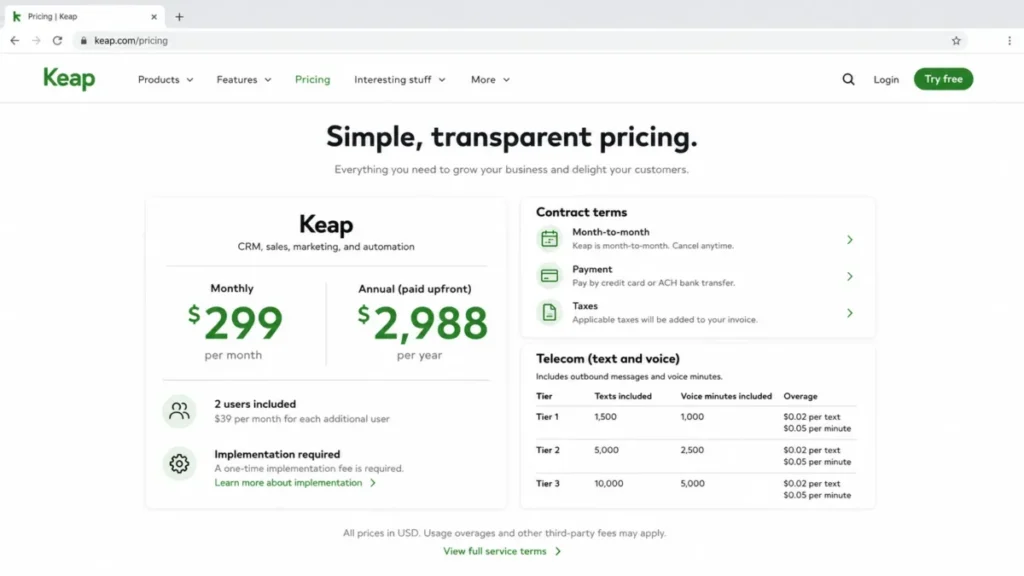Open Learn more about implementation link
The width and height of the screenshot is (1024, 576).
point(295,483)
